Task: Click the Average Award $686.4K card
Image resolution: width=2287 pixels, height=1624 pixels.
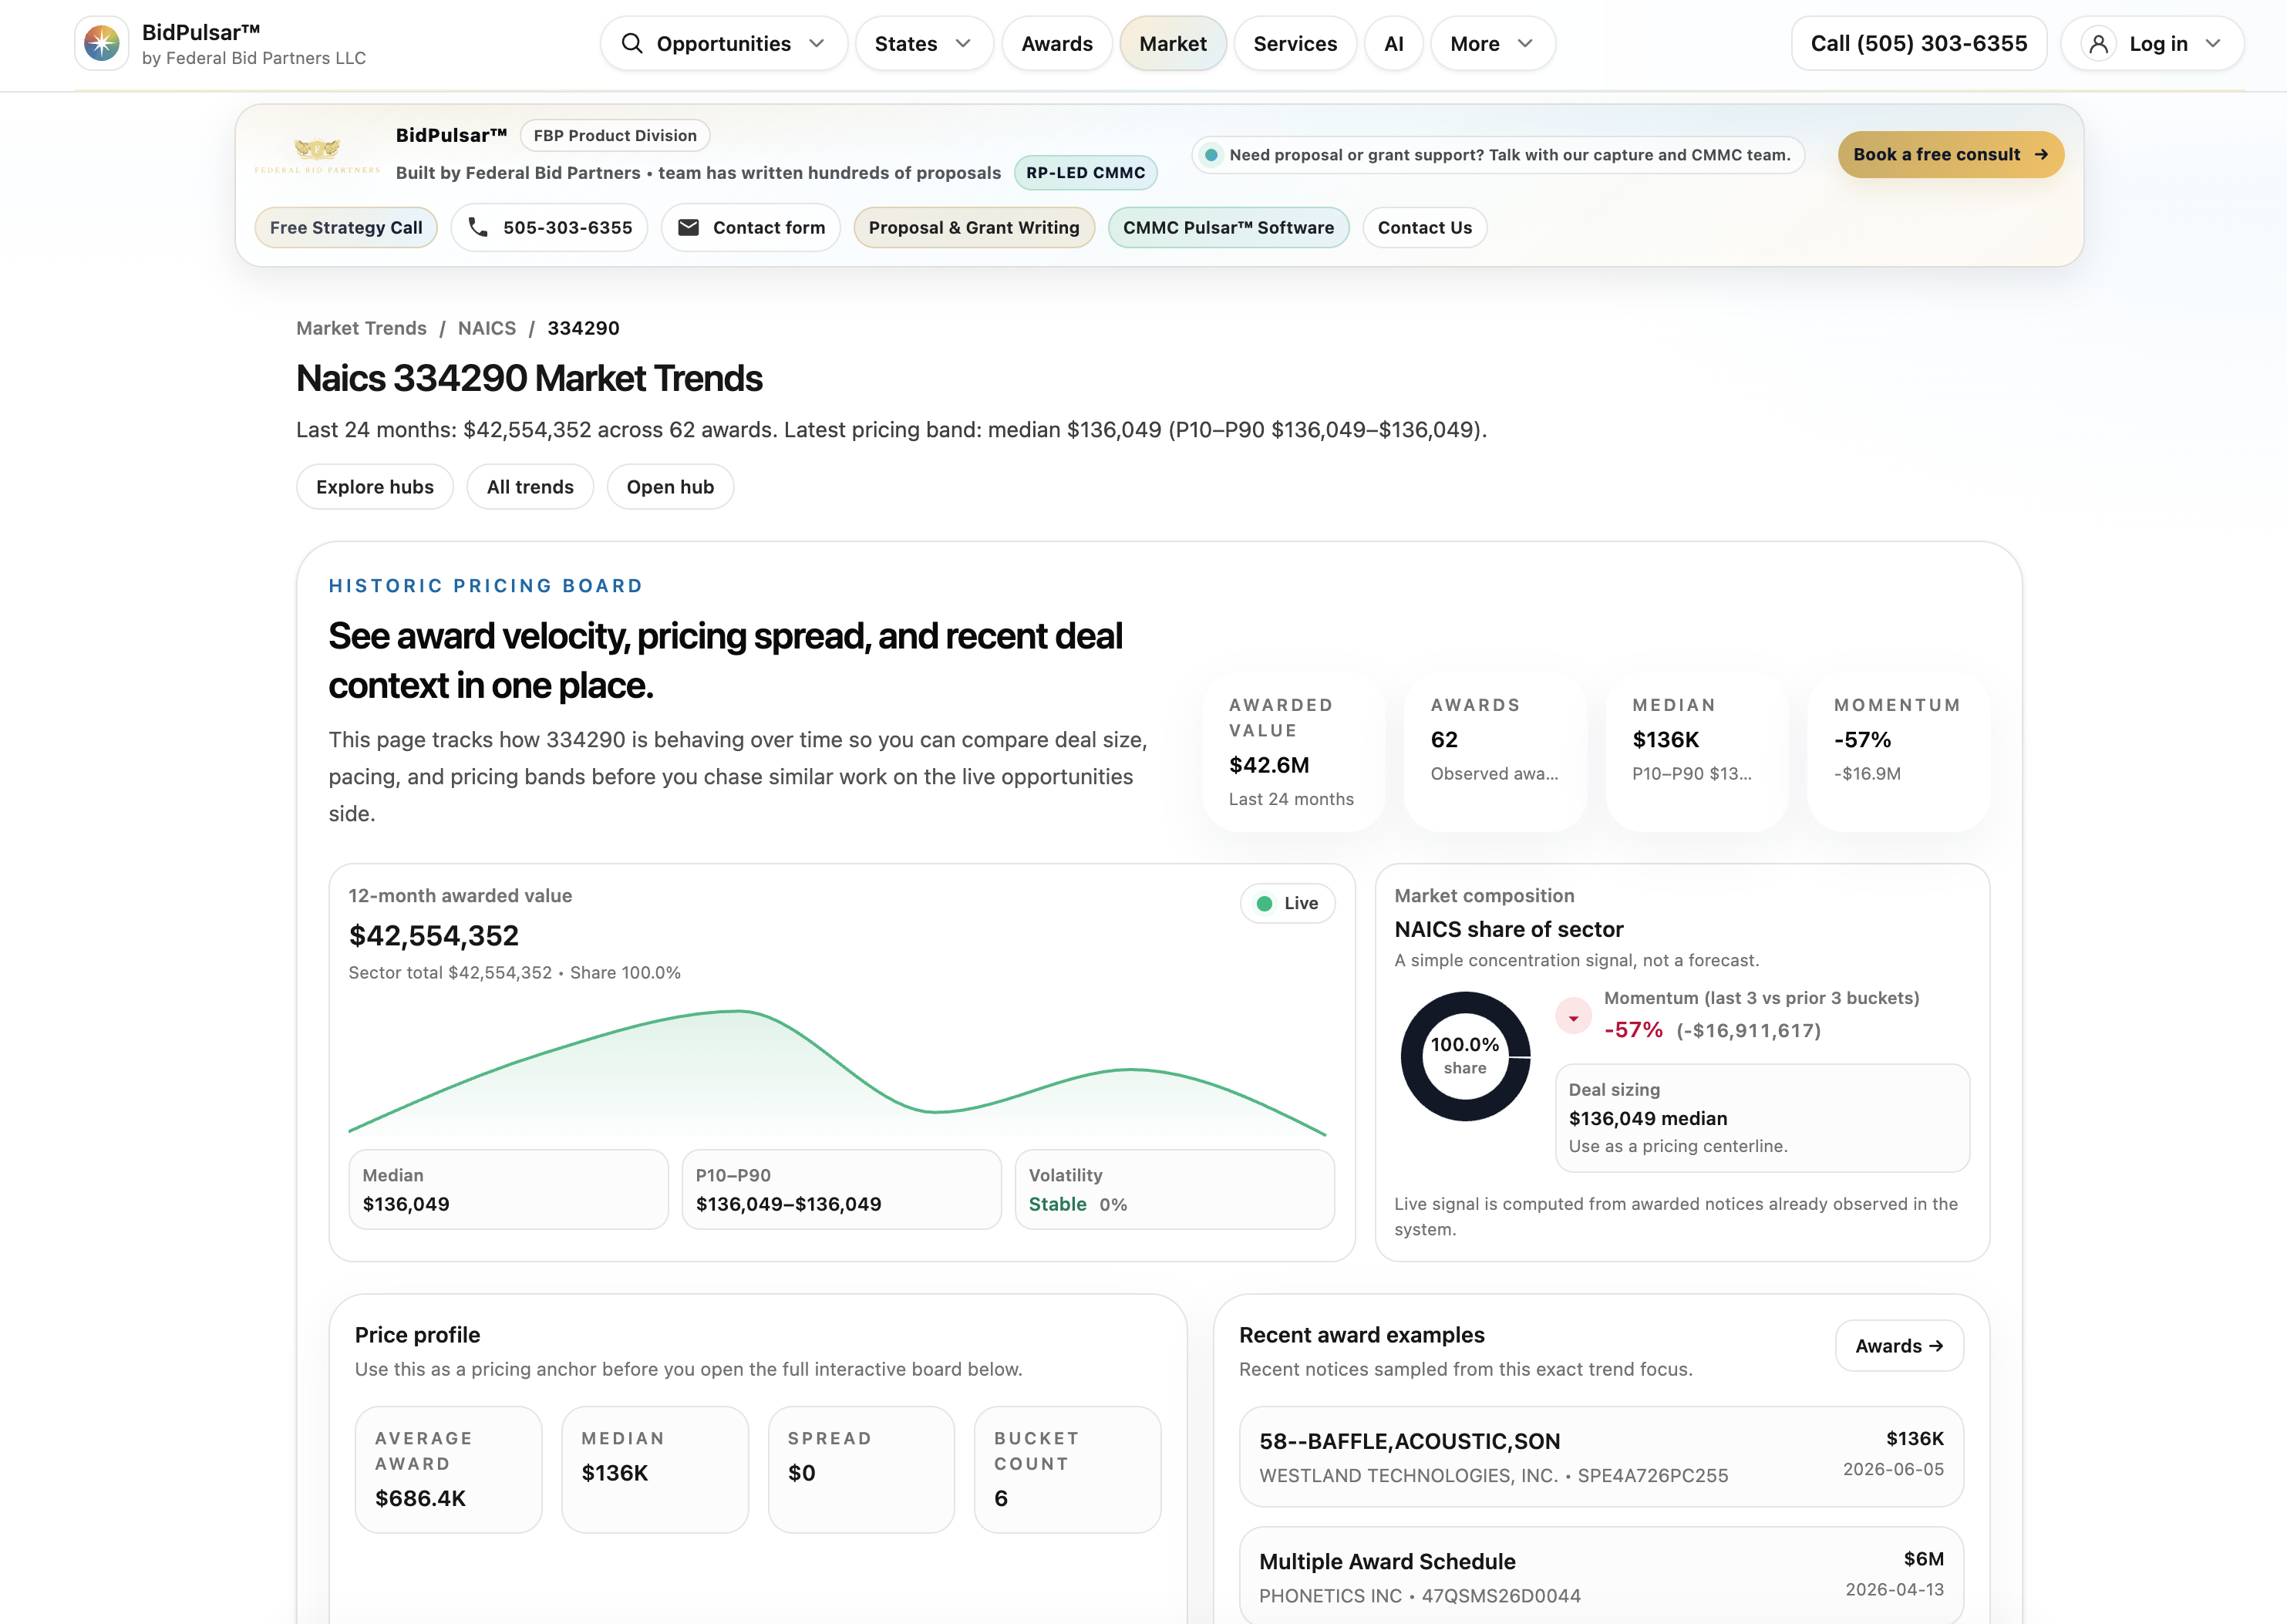Action: coord(448,1469)
